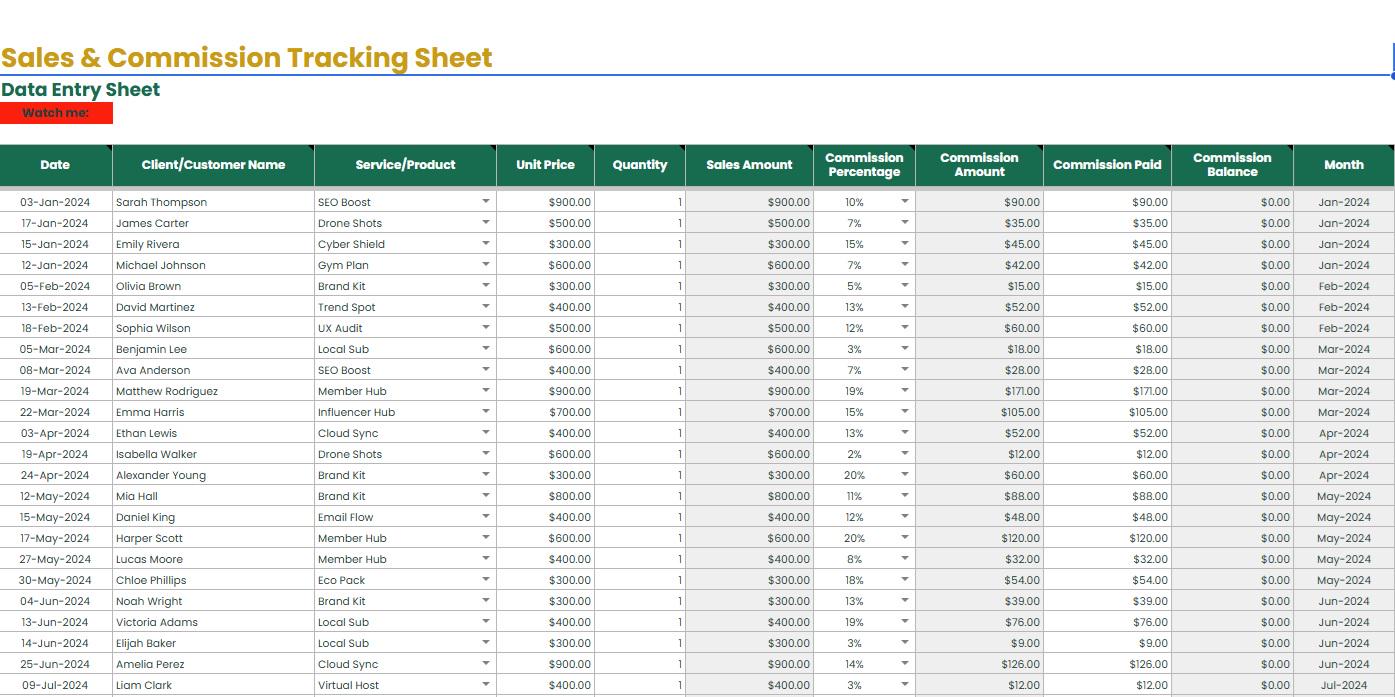Select the $120.00 commission amount cell
1395x697 pixels.
(x=979, y=538)
